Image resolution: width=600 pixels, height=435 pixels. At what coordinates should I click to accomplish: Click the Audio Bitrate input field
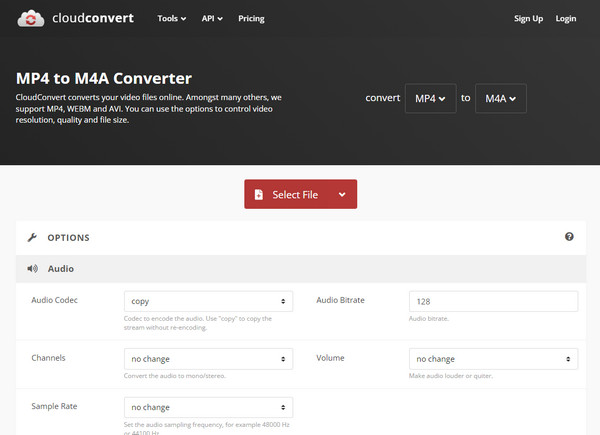493,301
